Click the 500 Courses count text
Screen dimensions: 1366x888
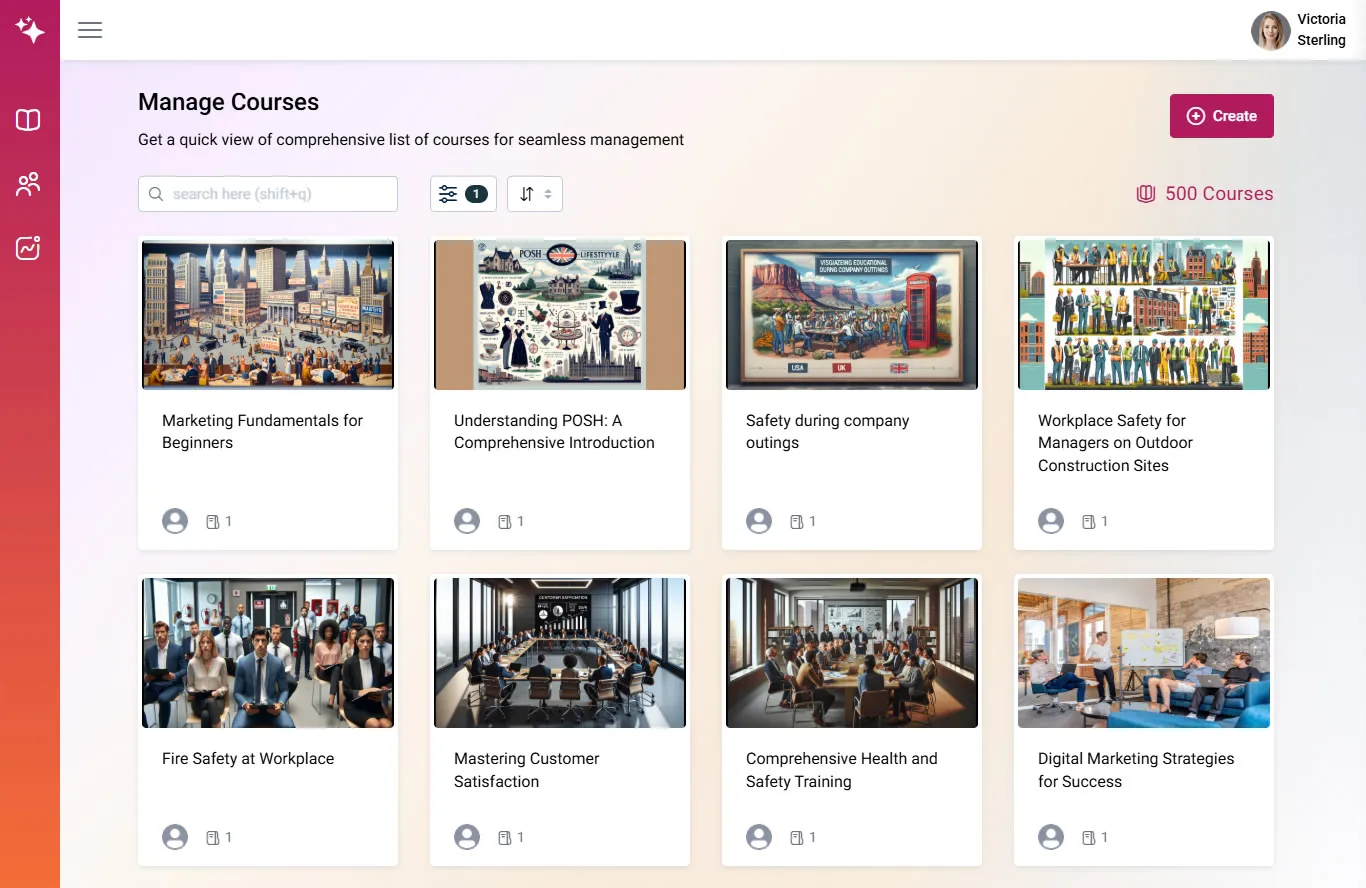click(1219, 194)
